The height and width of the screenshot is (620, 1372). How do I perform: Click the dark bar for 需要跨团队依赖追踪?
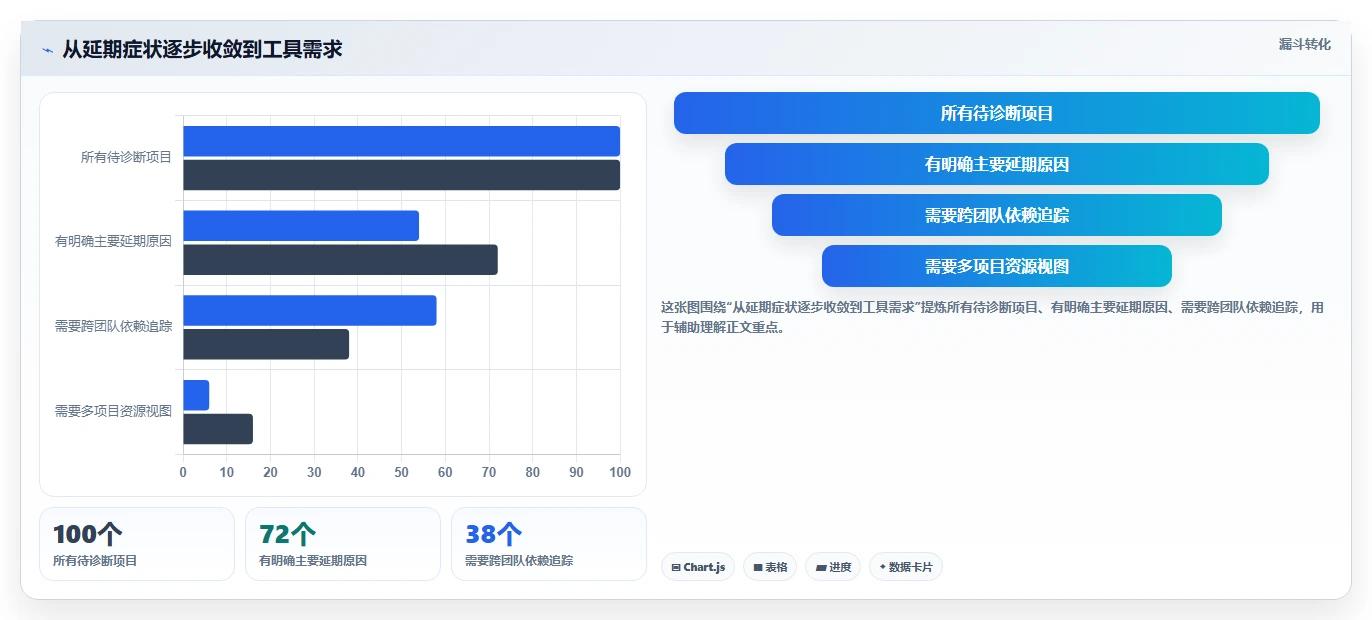click(266, 344)
